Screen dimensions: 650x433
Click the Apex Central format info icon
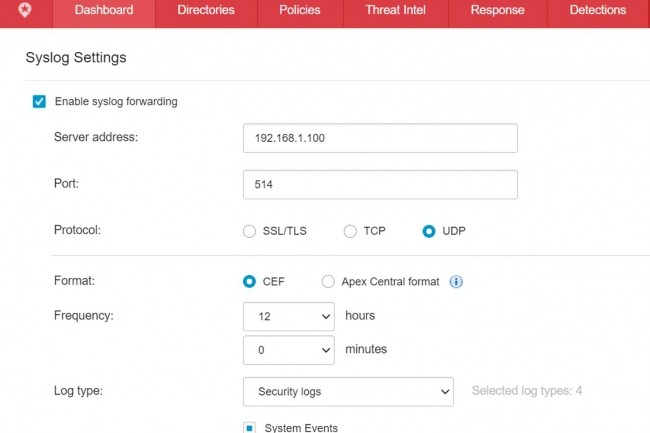456,282
